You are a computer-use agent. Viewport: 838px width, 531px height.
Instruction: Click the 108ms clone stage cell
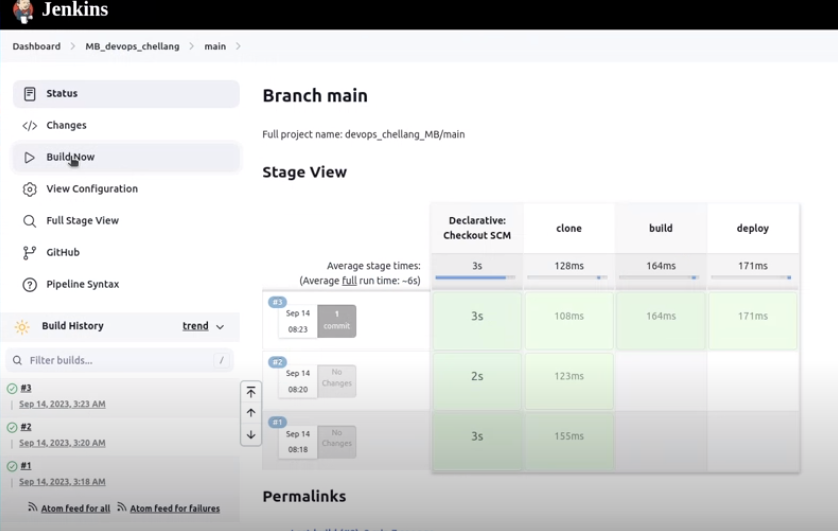coord(569,321)
